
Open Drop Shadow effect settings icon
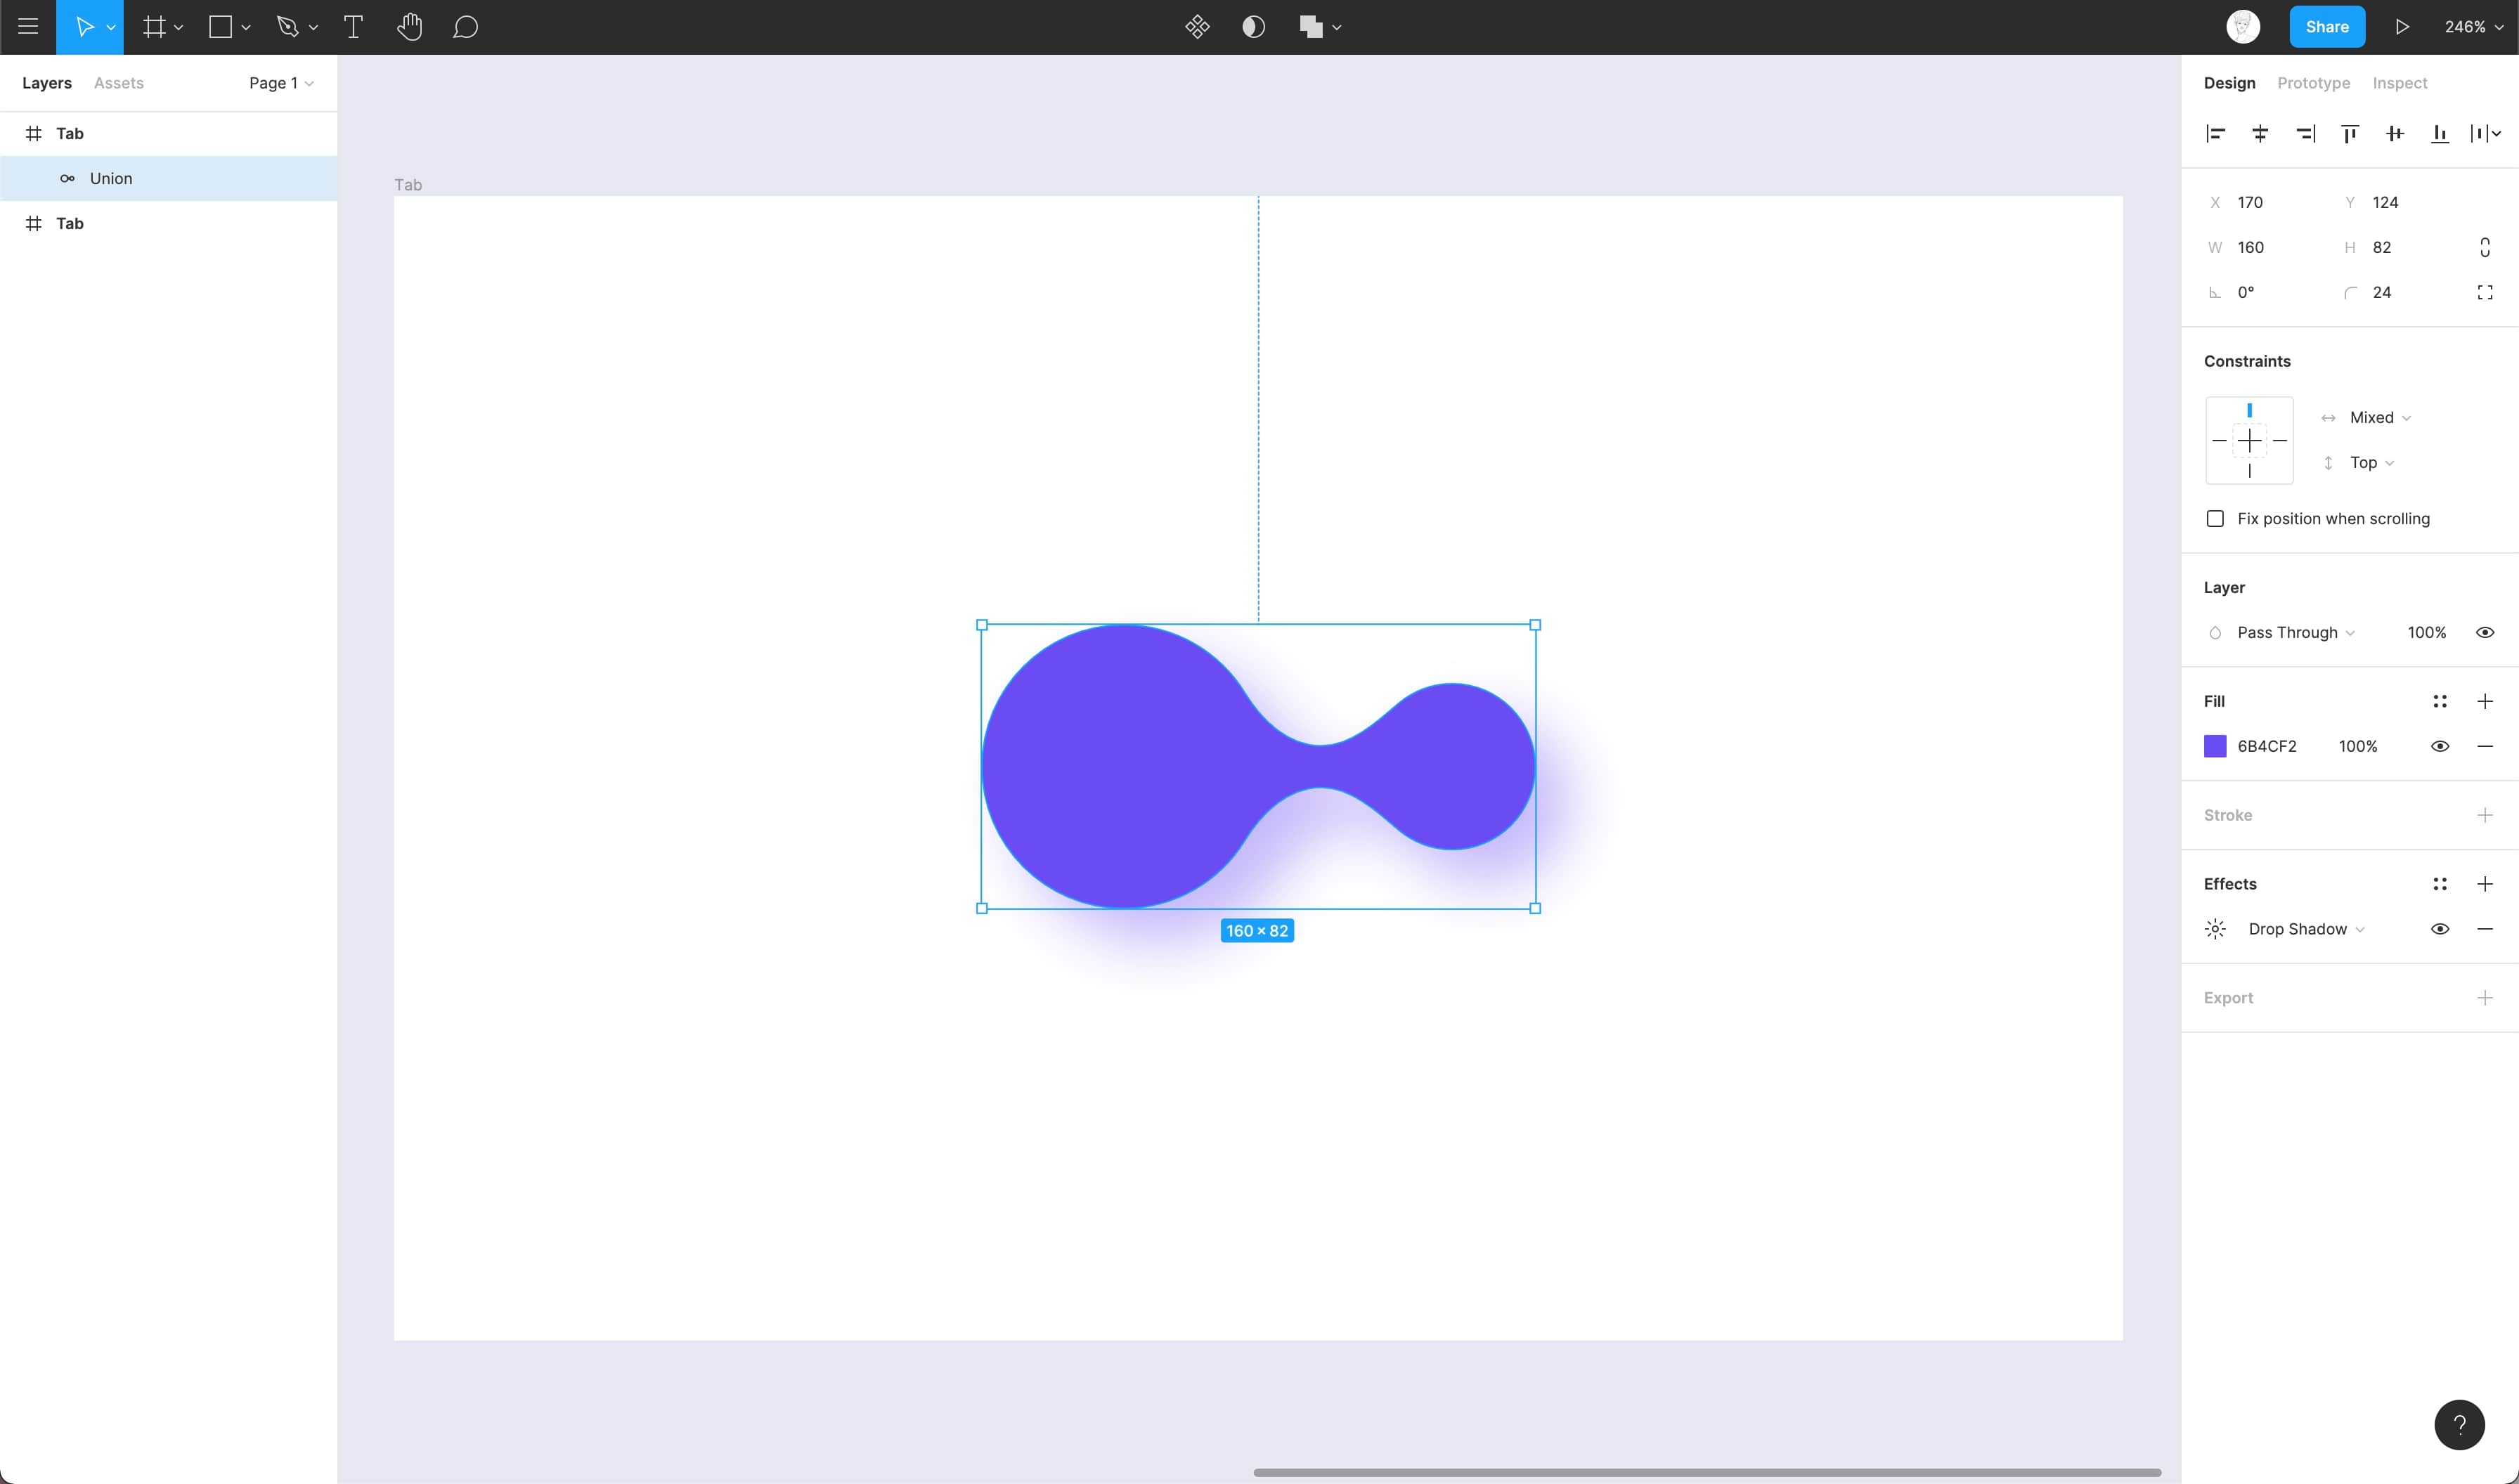[2215, 929]
